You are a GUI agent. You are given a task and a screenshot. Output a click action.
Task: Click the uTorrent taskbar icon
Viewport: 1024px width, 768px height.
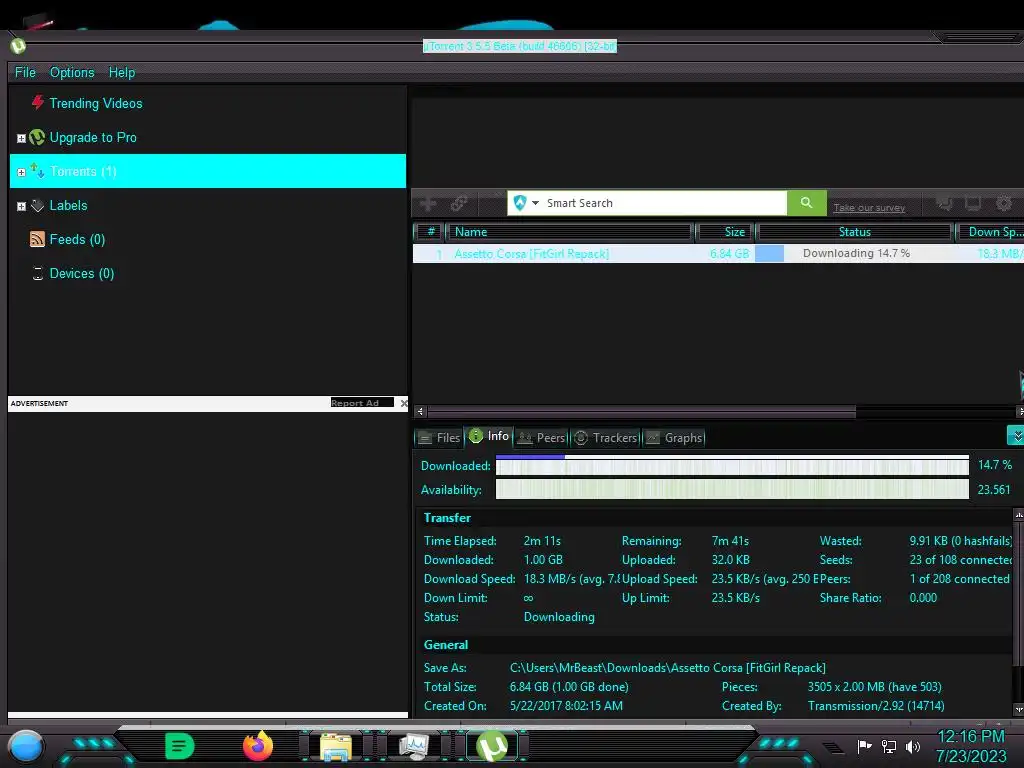point(492,746)
